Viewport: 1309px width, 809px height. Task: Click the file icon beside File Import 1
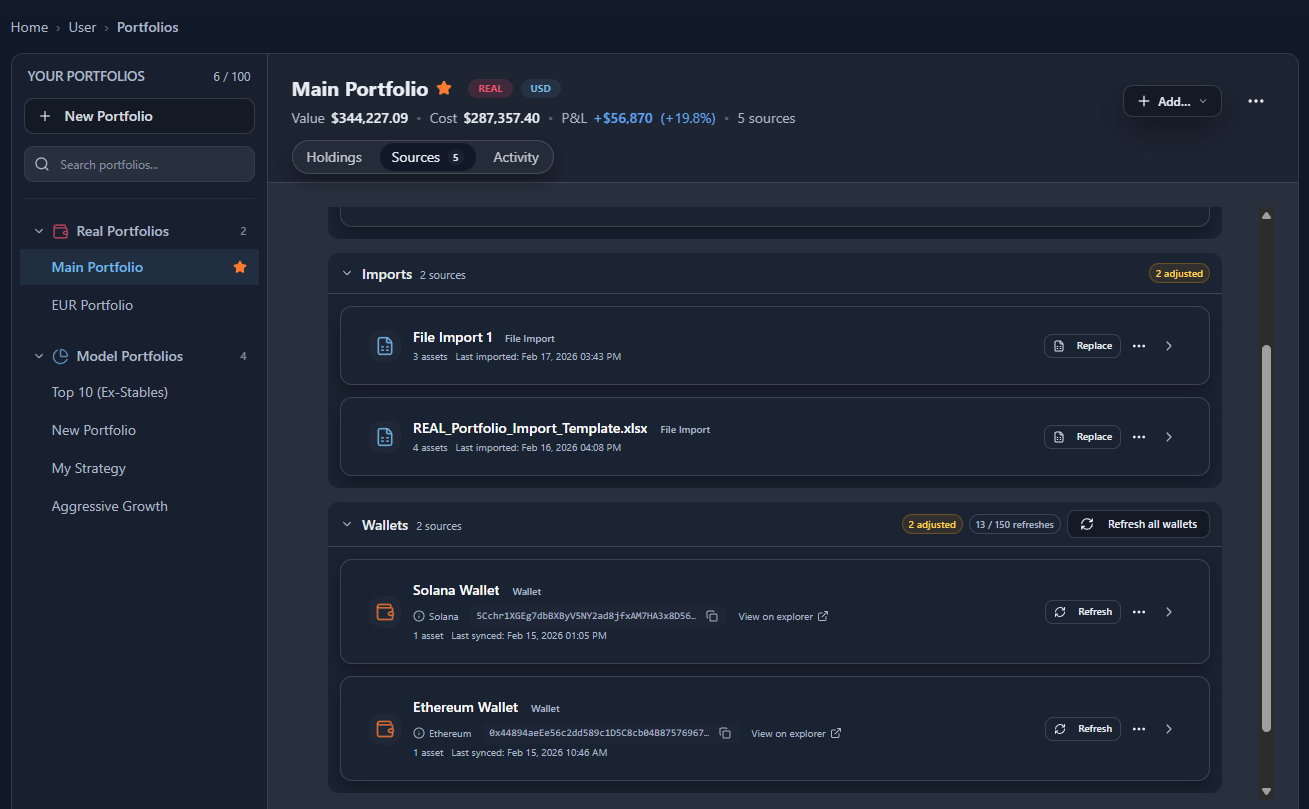click(x=385, y=345)
